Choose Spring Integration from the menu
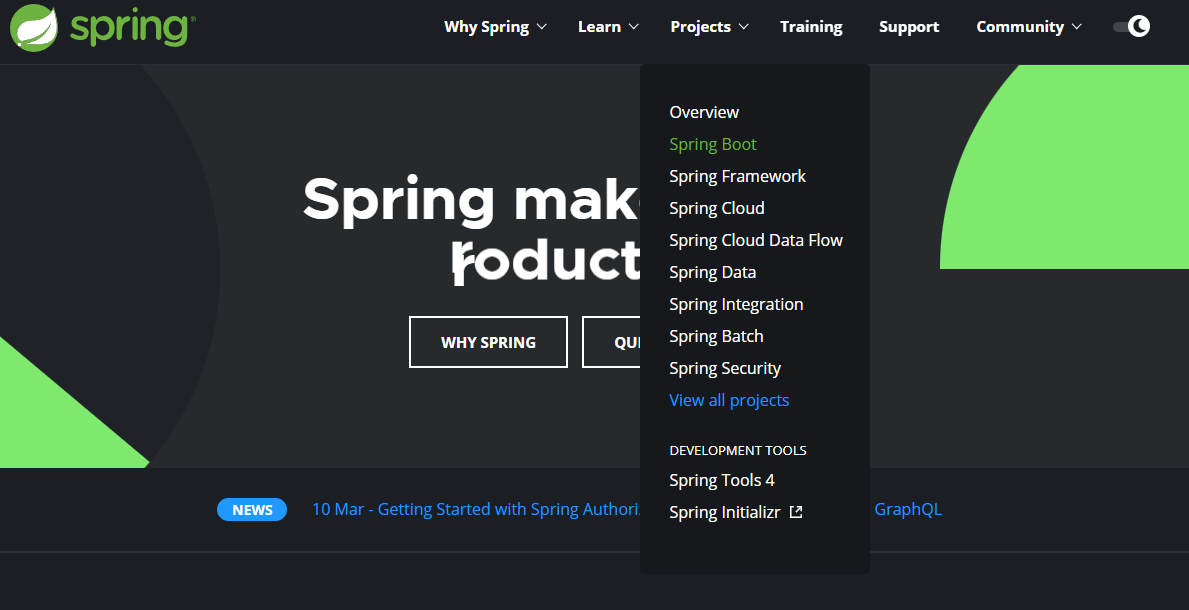The width and height of the screenshot is (1189, 610). click(x=736, y=304)
